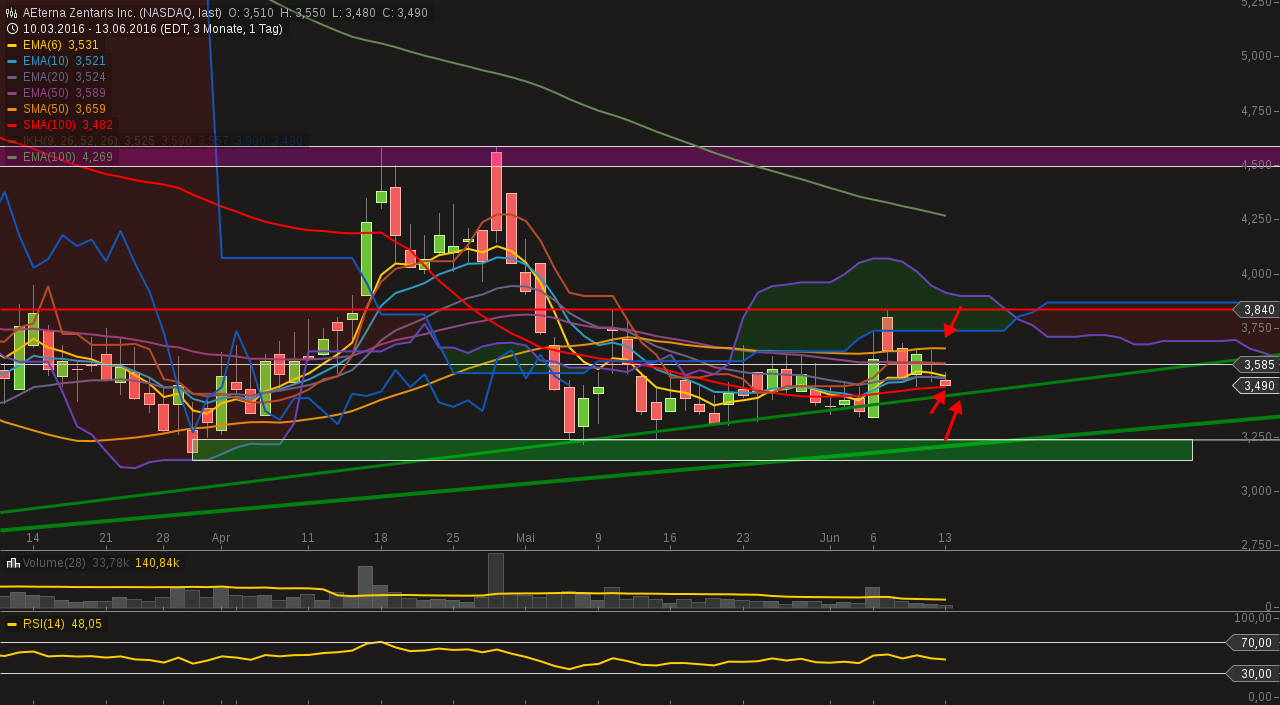
Task: Click the candlestick chart-type icon beside AEterna Zentaris
Action: pos(12,13)
